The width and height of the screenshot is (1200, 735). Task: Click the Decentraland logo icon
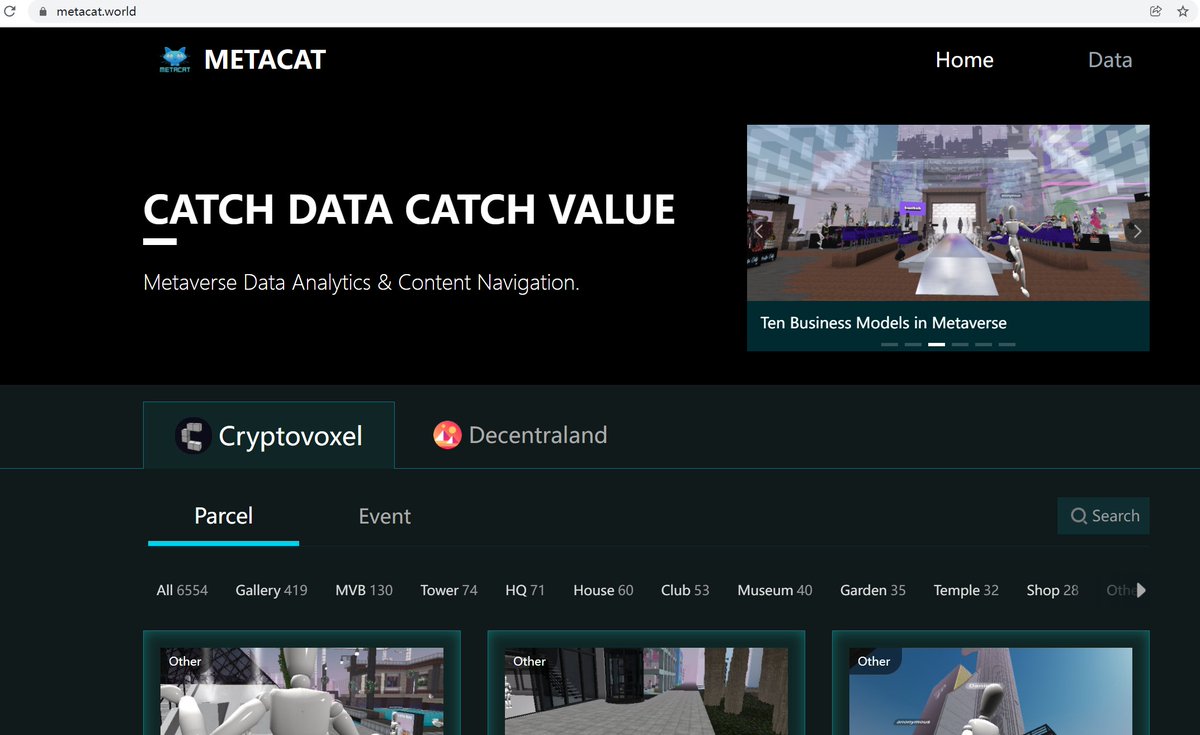pyautogui.click(x=447, y=435)
